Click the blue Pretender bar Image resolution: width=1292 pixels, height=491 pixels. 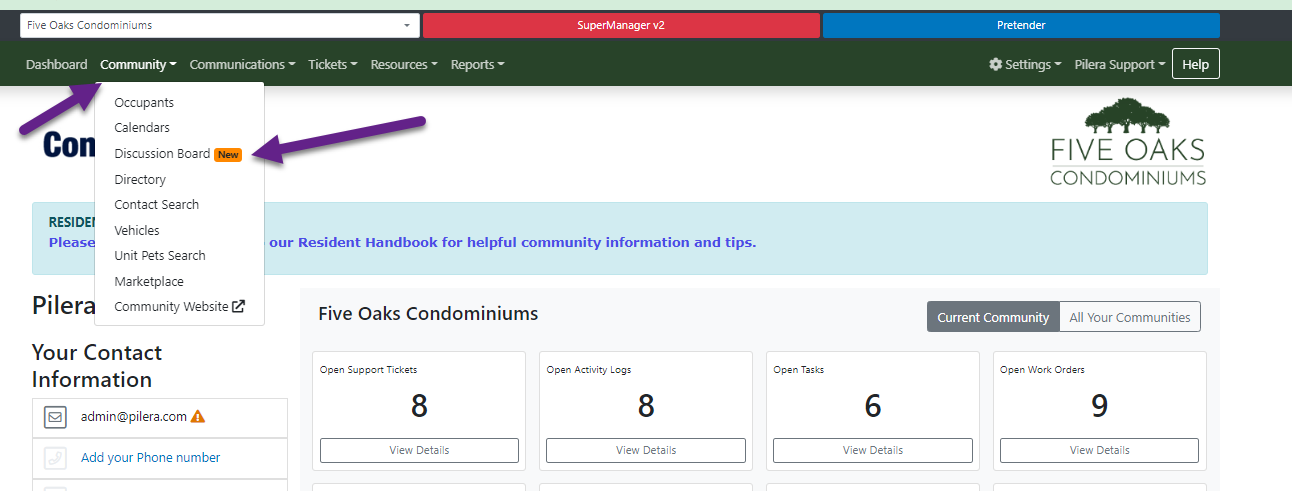click(x=1020, y=25)
